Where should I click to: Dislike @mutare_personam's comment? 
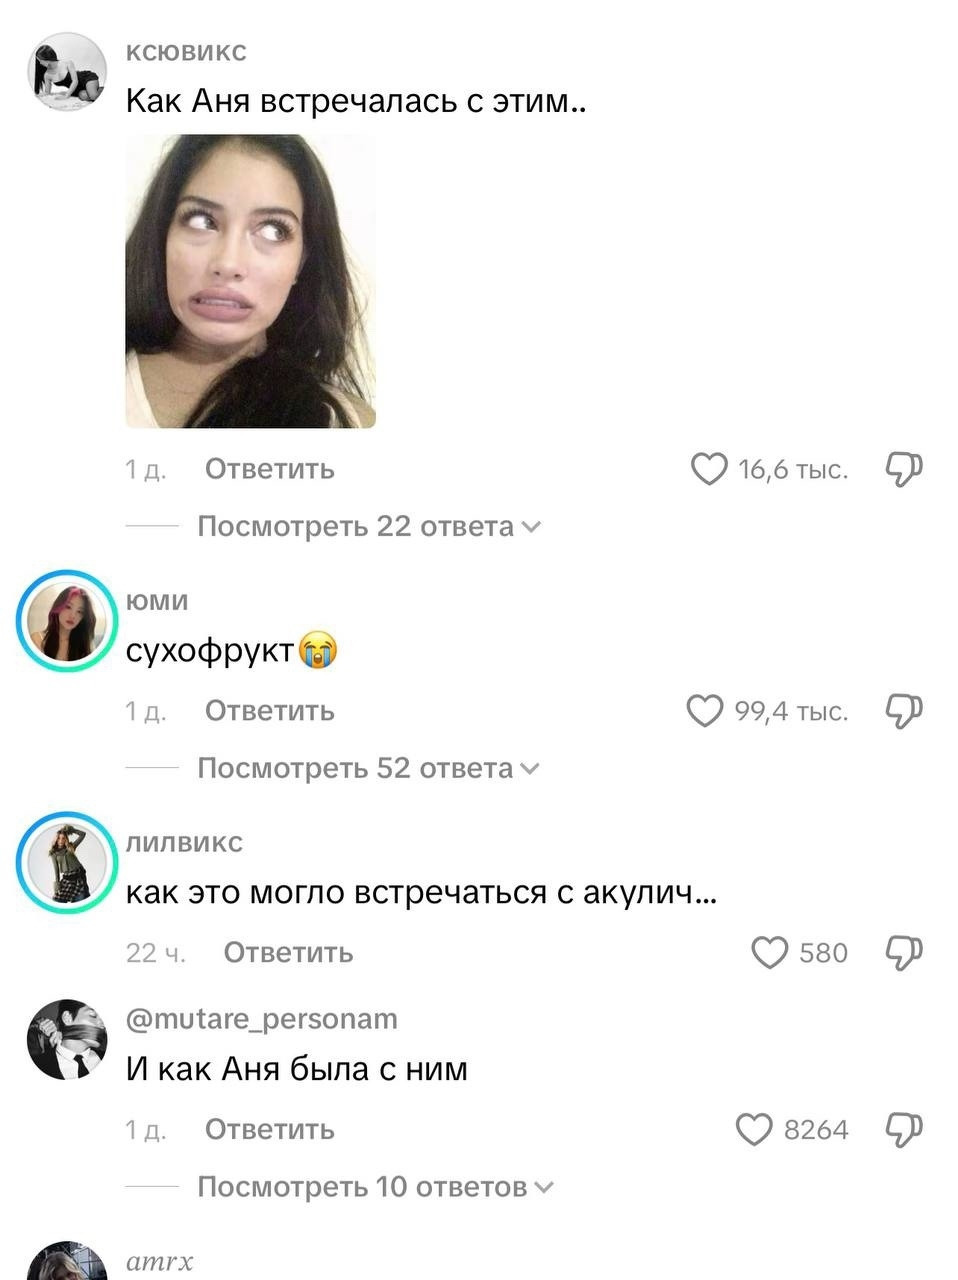tap(904, 1130)
